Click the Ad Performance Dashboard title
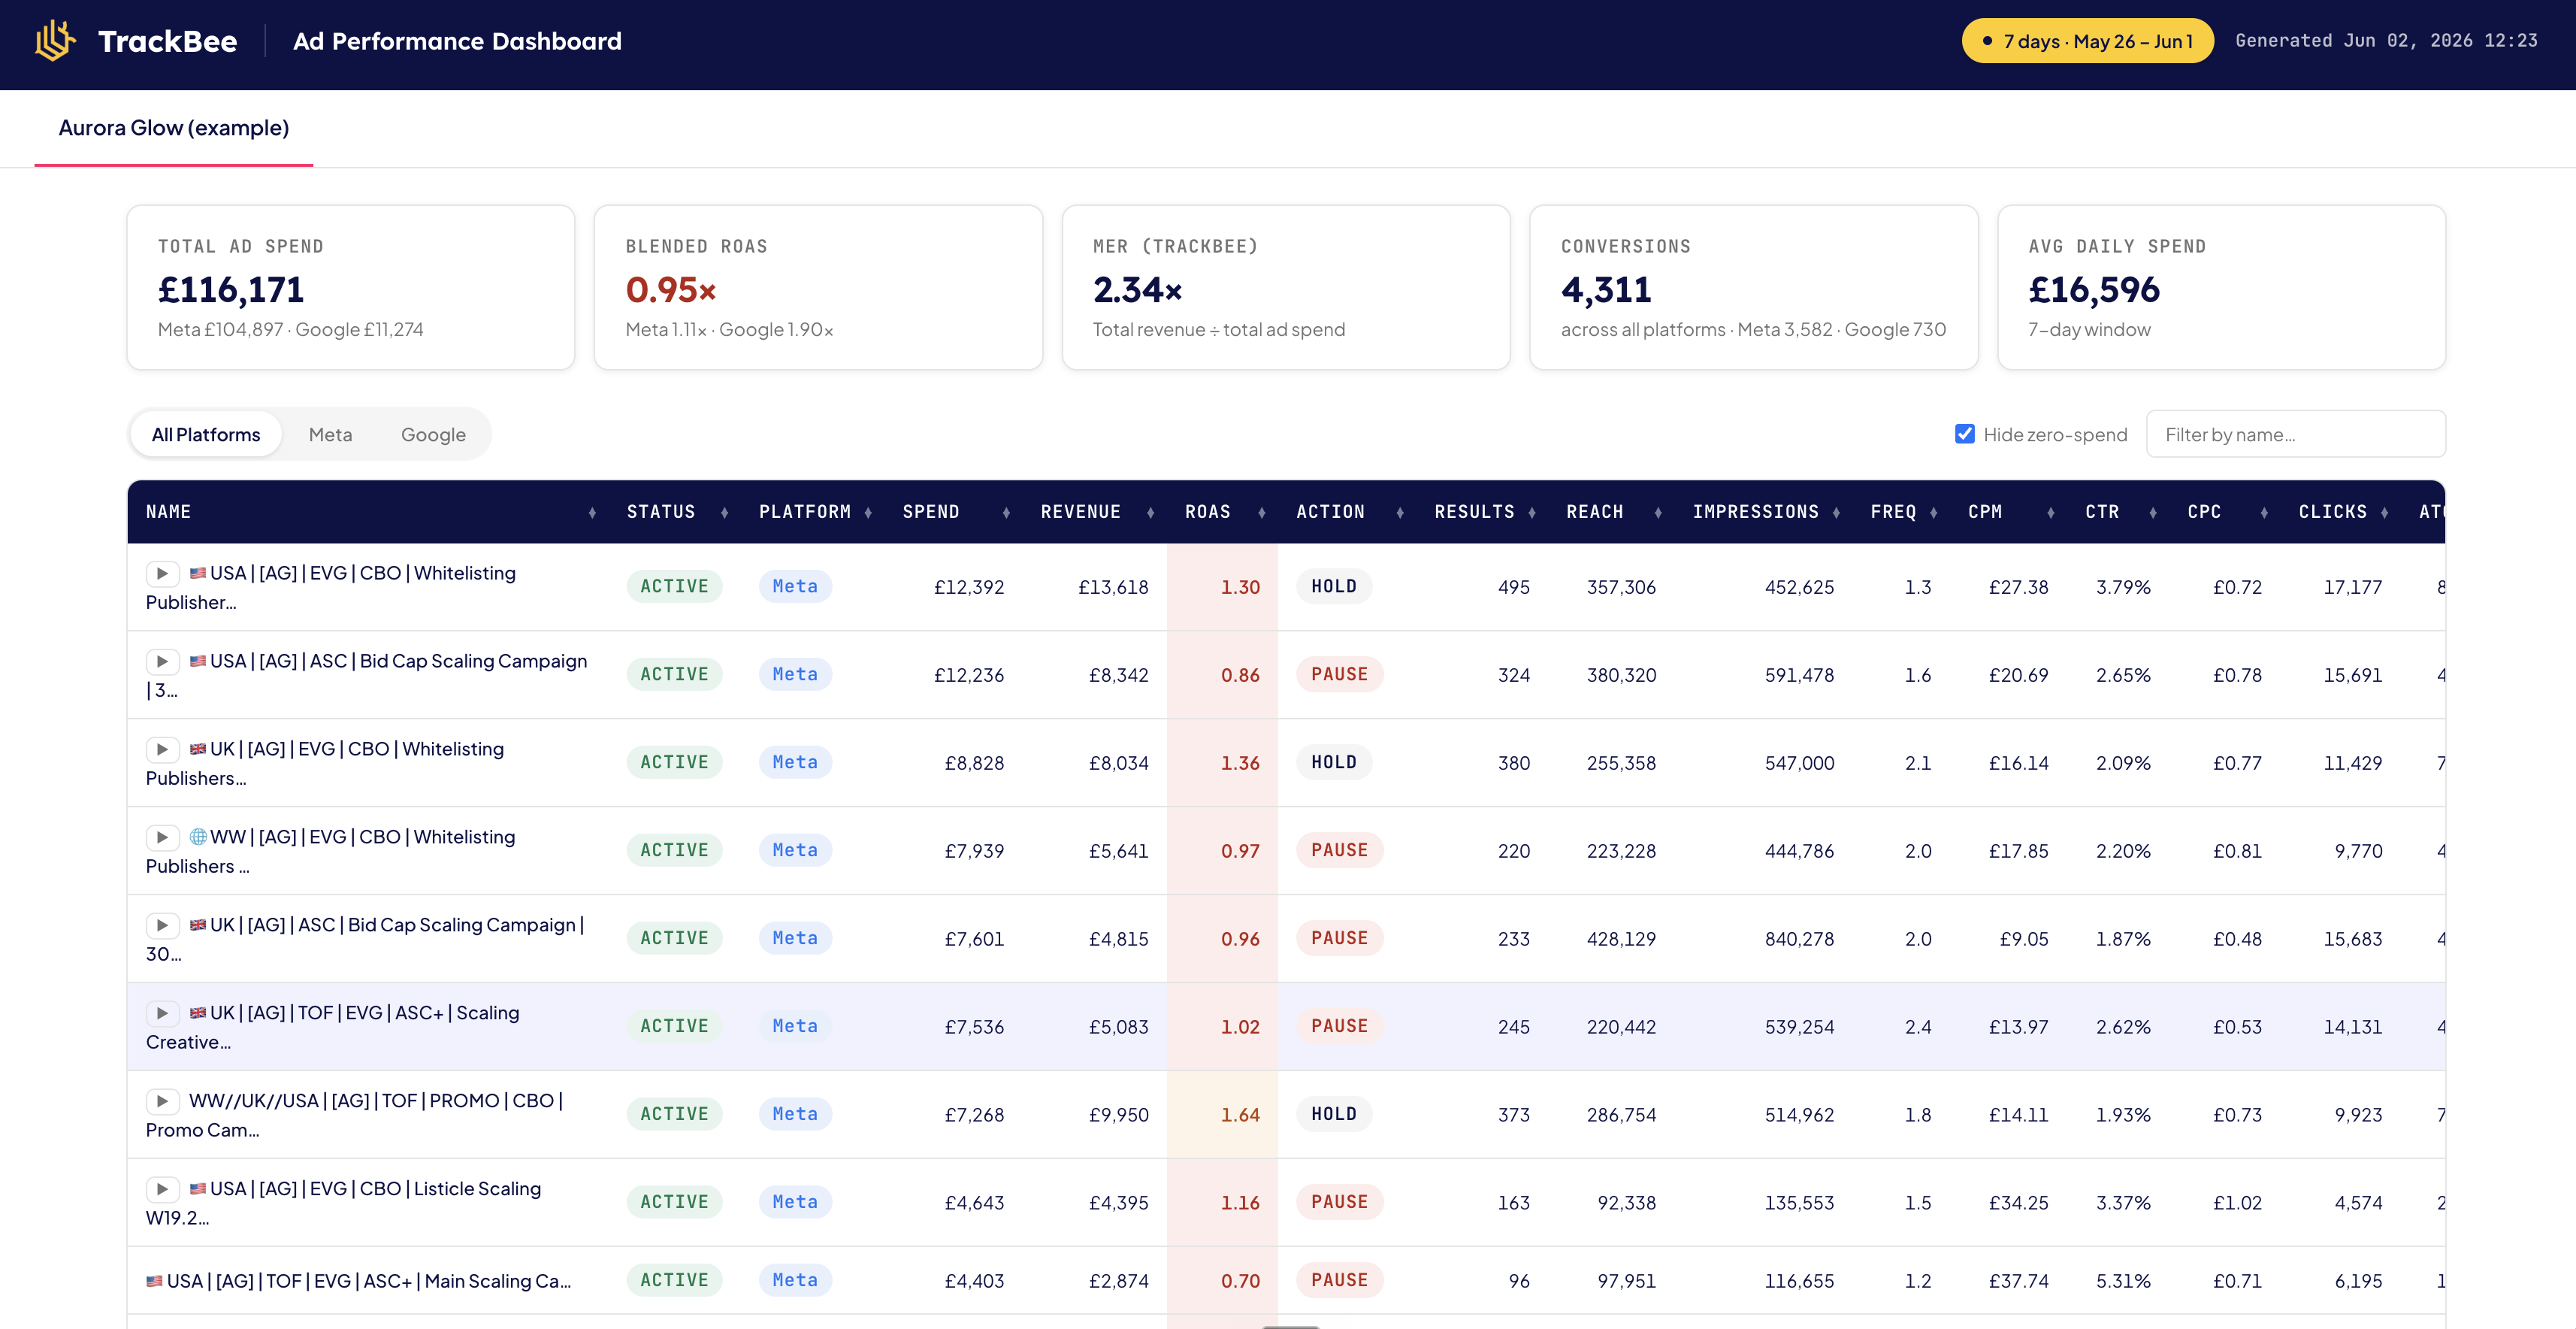2576x1329 pixels. 457,41
